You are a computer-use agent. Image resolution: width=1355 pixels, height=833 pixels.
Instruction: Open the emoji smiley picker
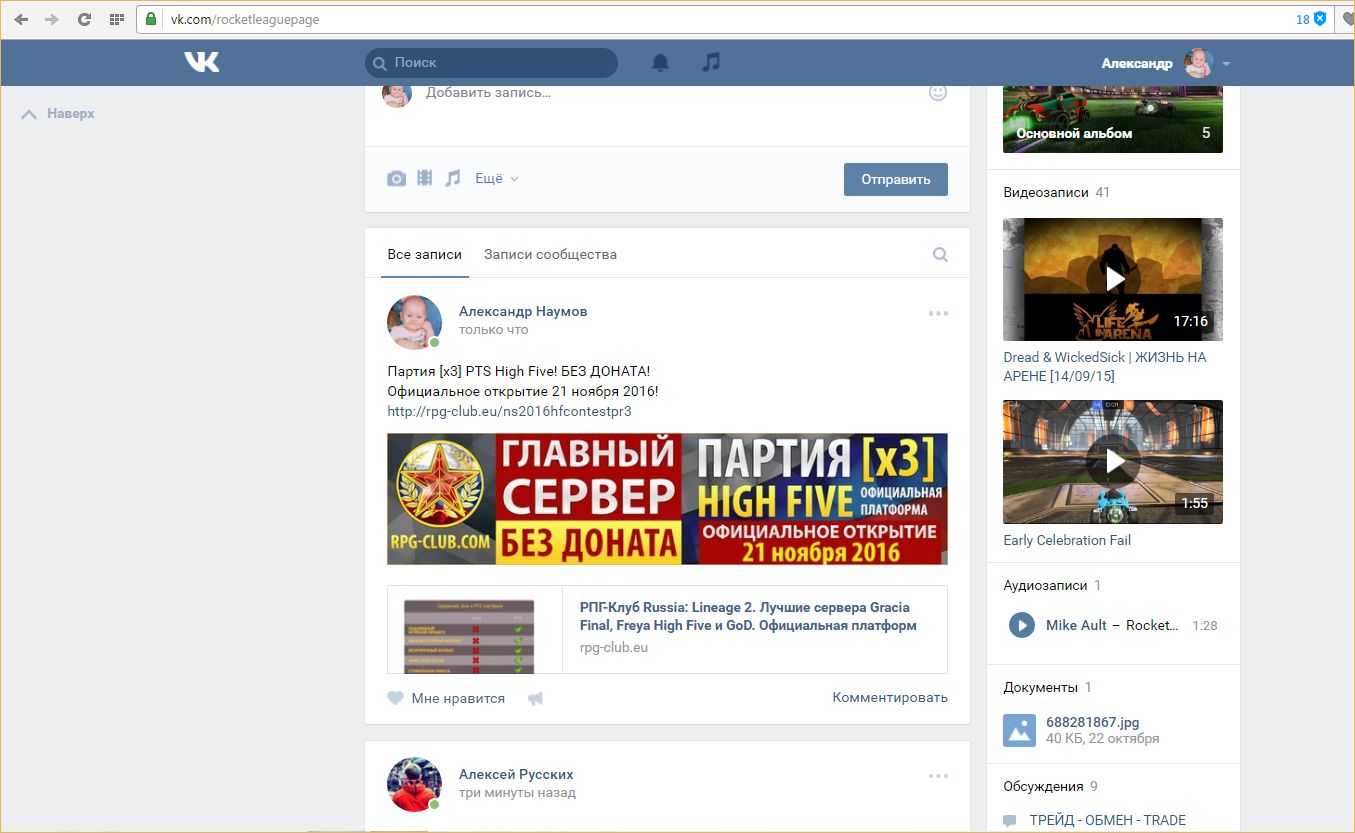click(x=938, y=92)
